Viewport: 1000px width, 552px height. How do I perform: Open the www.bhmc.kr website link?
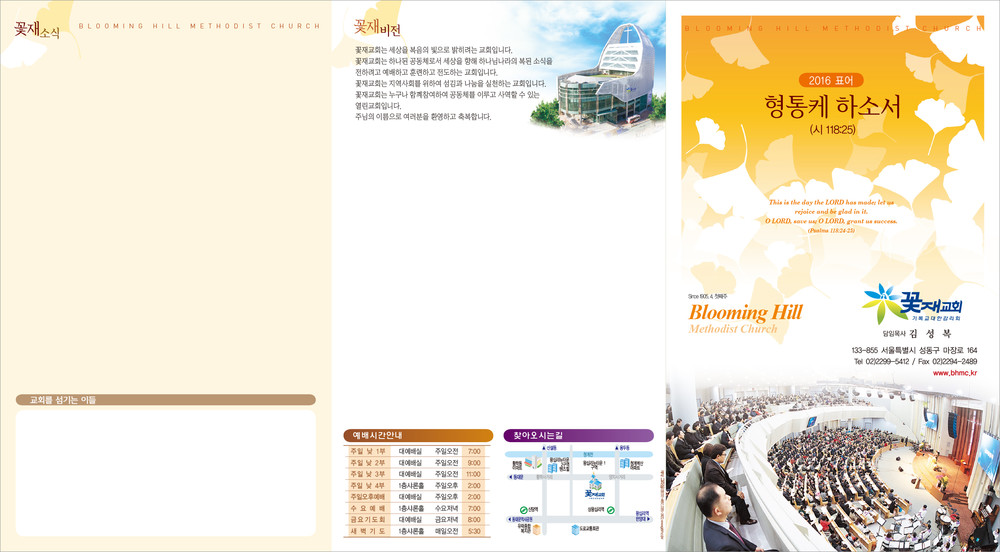[x=954, y=373]
